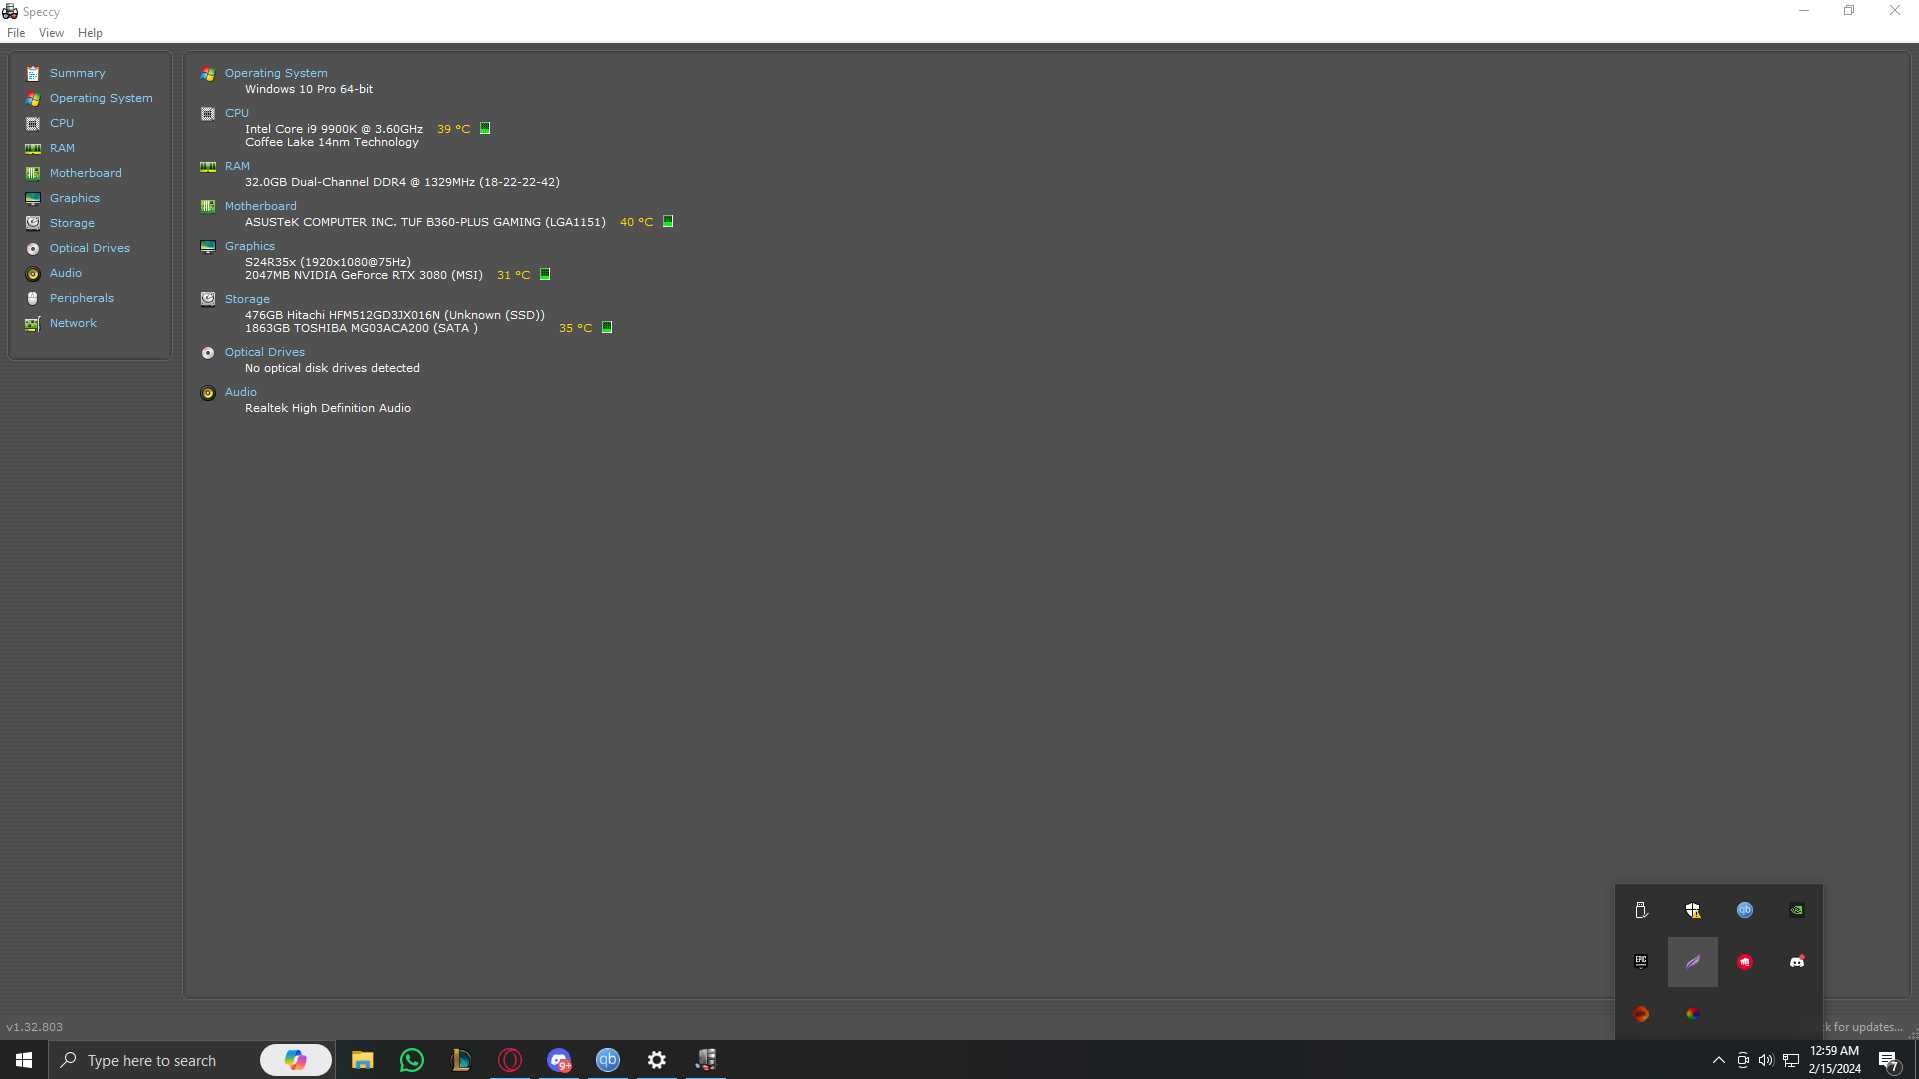The image size is (1919, 1079).
Task: Open Discord icon in tray overflow
Action: pyautogui.click(x=1797, y=962)
